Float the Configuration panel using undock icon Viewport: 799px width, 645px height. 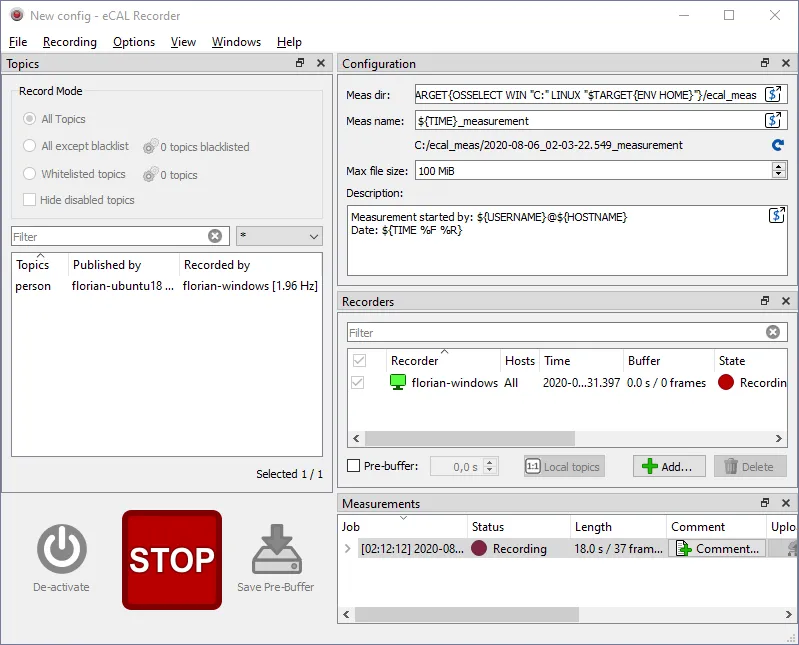765,64
